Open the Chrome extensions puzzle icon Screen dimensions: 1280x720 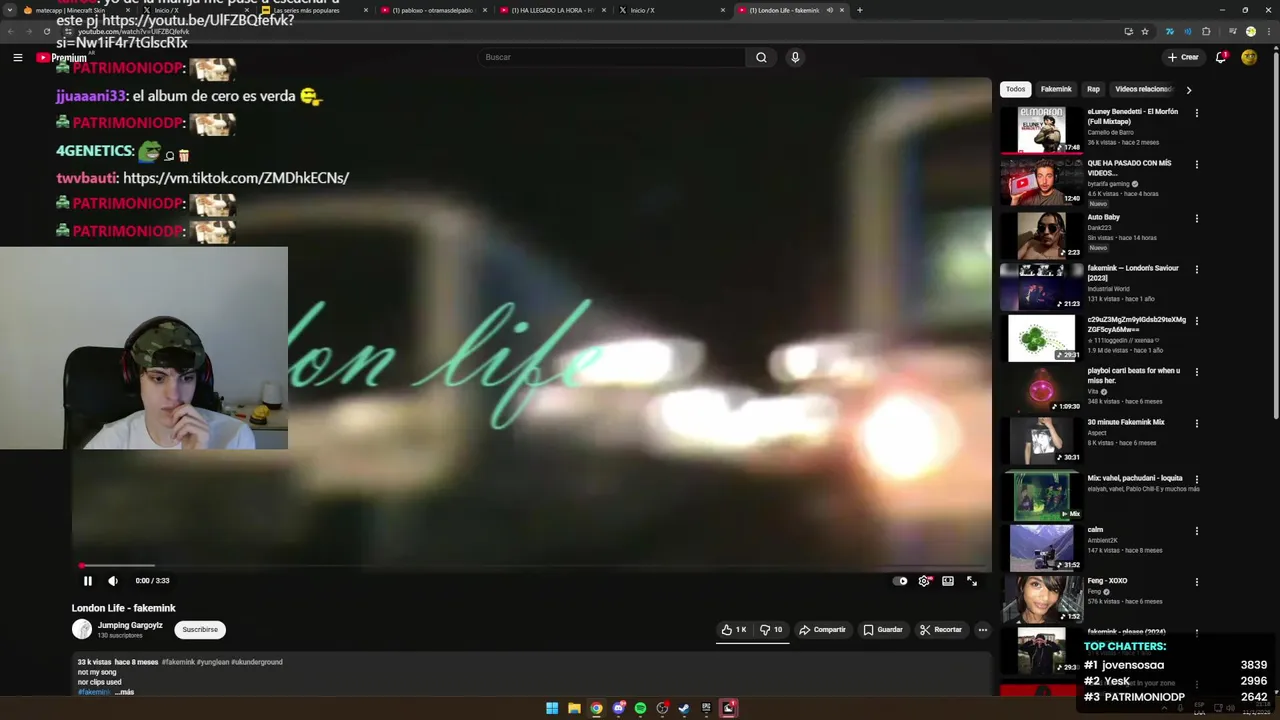pos(1206,31)
